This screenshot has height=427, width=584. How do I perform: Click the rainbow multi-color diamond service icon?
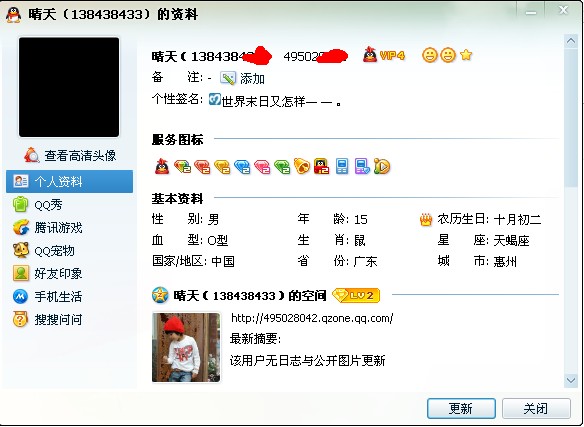tap(182, 167)
